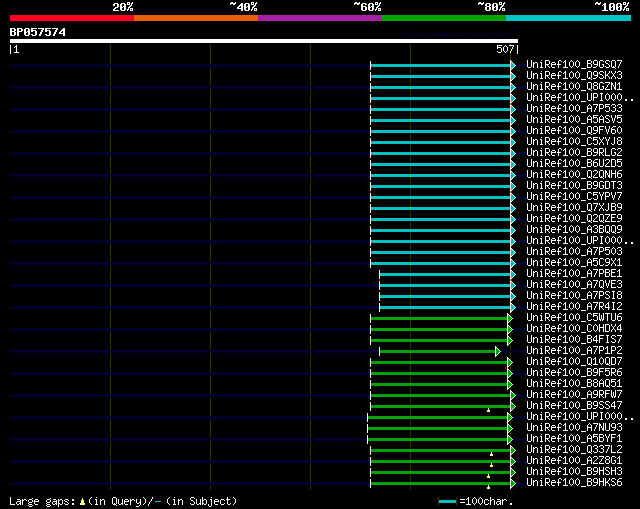Click the white query sequence bar
Viewport: 640px width, 509px height.
pos(264,41)
